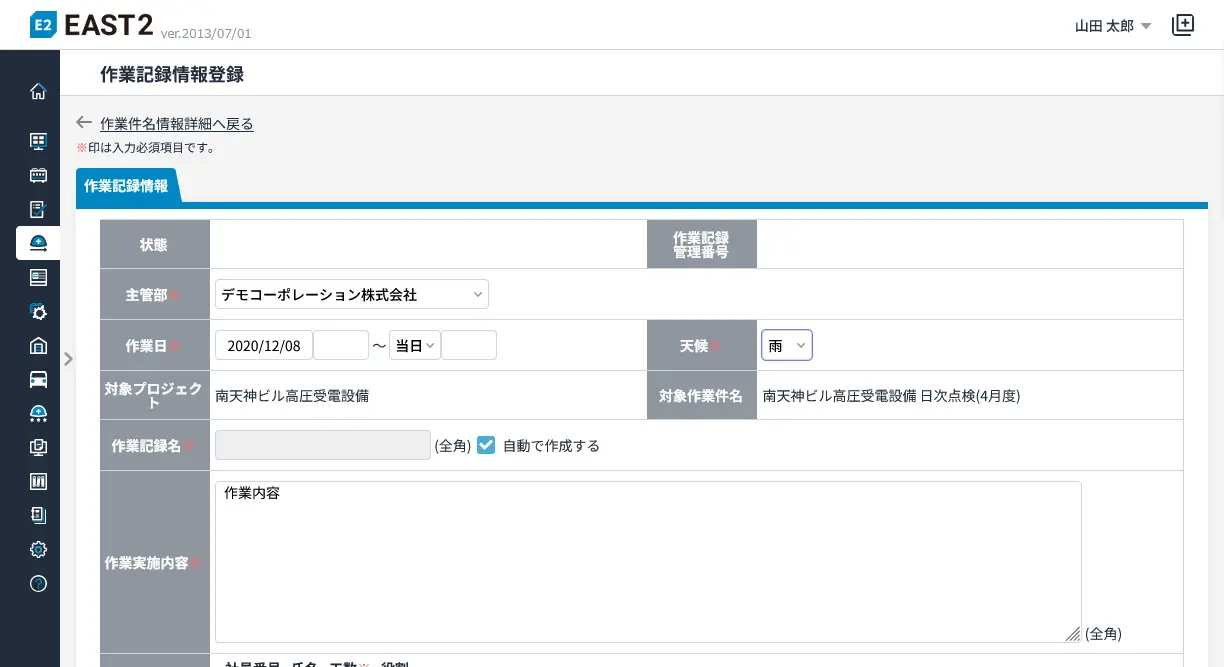Select the 作業記録情報 tab
Viewport: 1224px width, 667px height.
click(x=126, y=186)
